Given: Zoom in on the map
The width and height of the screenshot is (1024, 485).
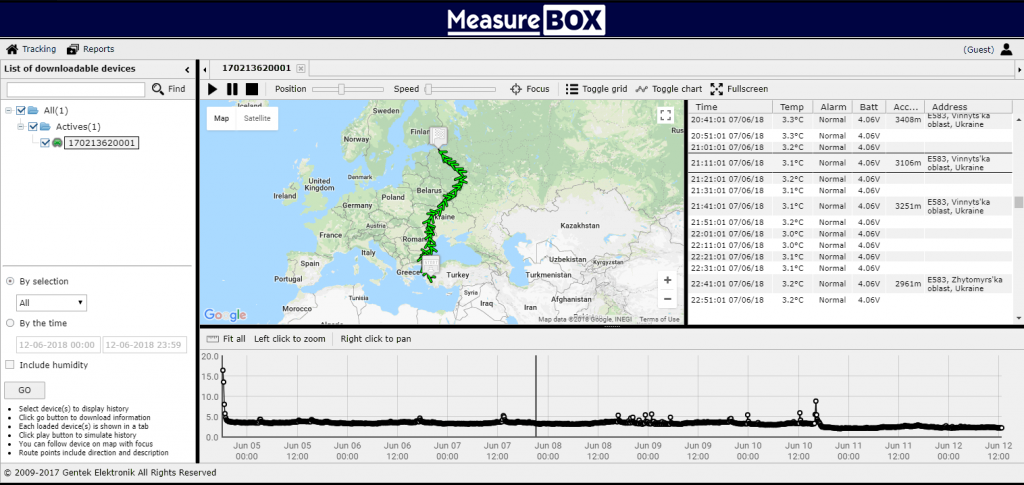Looking at the screenshot, I should pyautogui.click(x=667, y=281).
